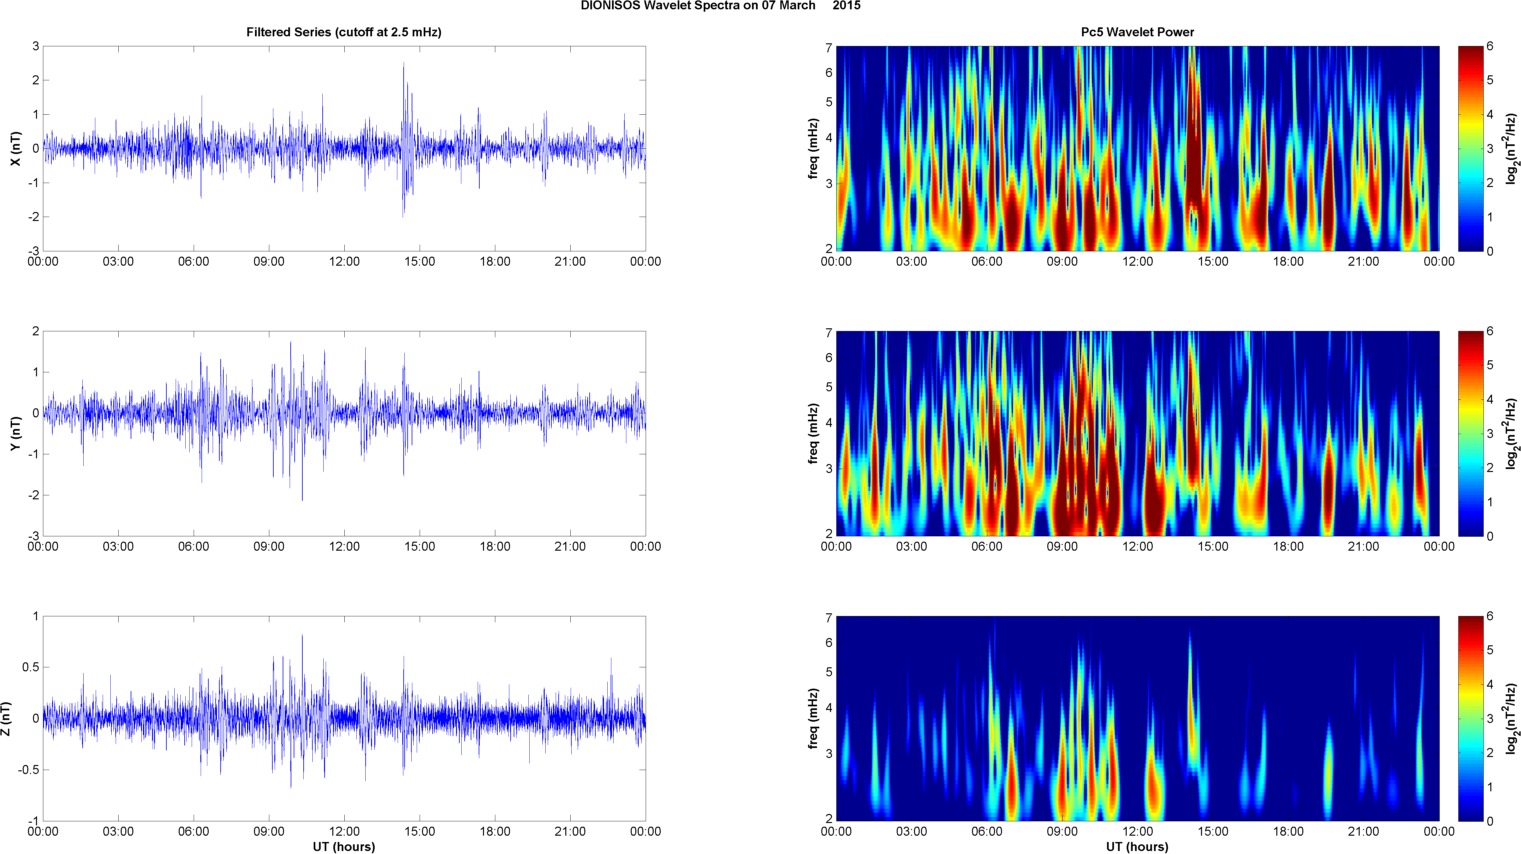Click the '0.5' tick on the Z axis
This screenshot has height=854, width=1521.
click(32, 667)
